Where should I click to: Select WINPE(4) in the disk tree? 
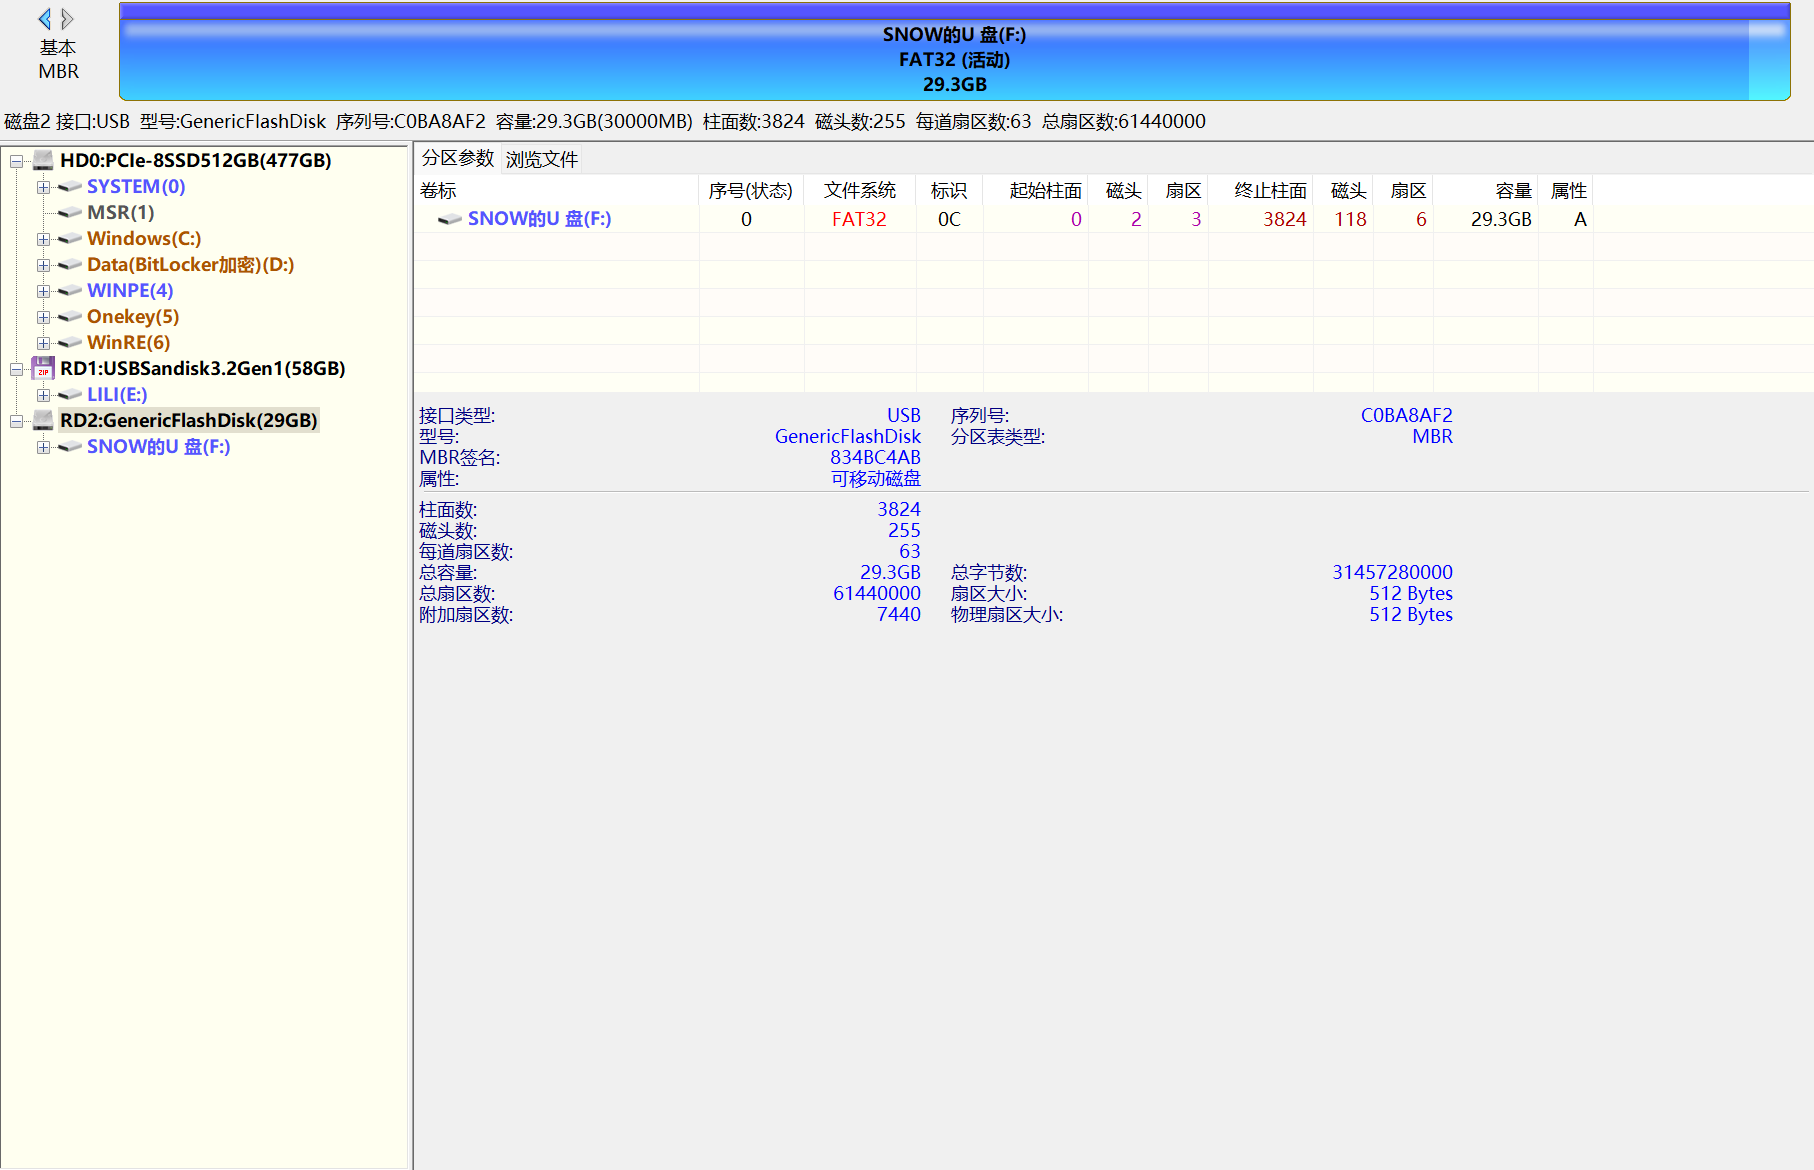coord(130,290)
